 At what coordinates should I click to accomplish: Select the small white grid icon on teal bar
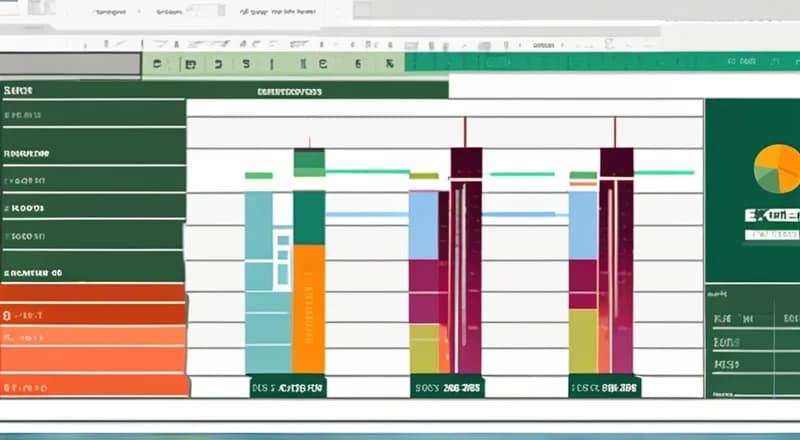coord(283,249)
